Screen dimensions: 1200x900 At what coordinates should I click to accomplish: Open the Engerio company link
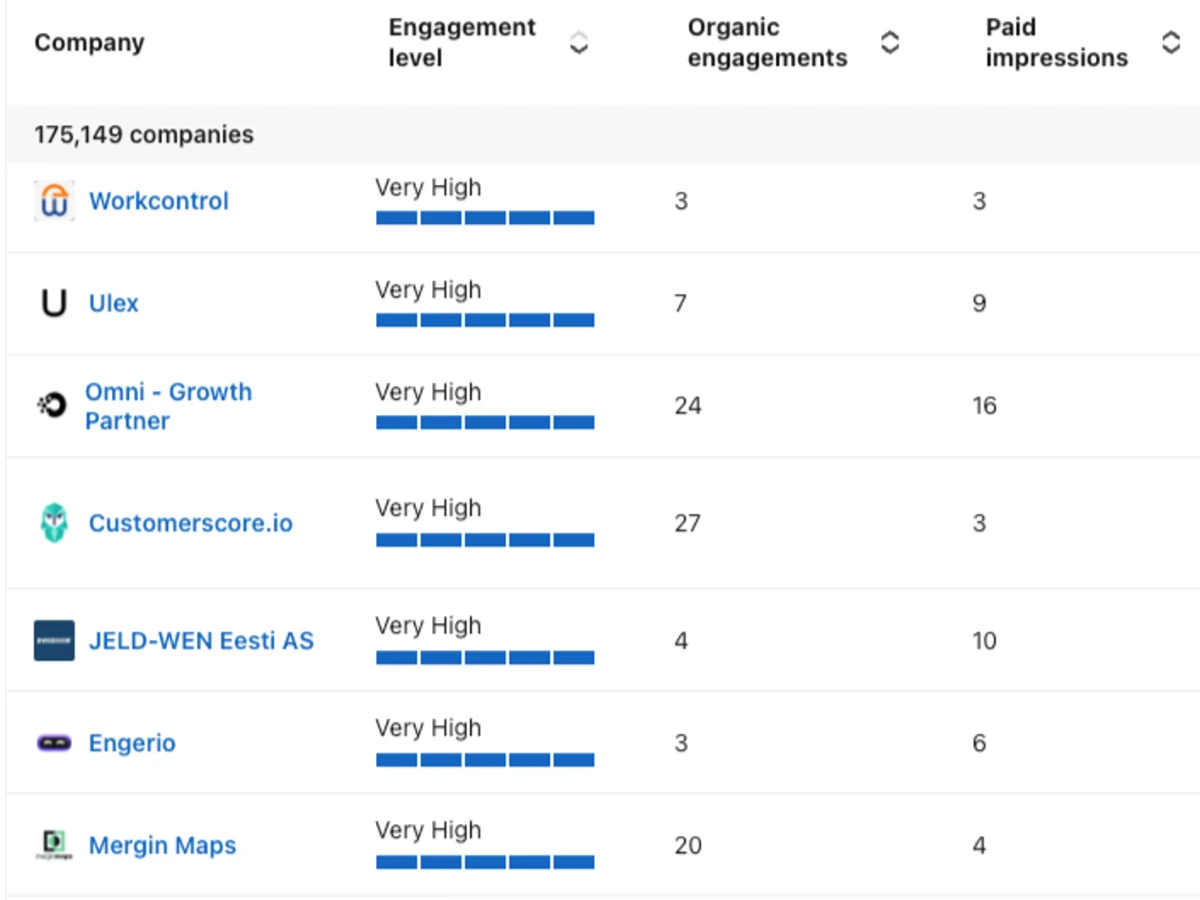[132, 743]
